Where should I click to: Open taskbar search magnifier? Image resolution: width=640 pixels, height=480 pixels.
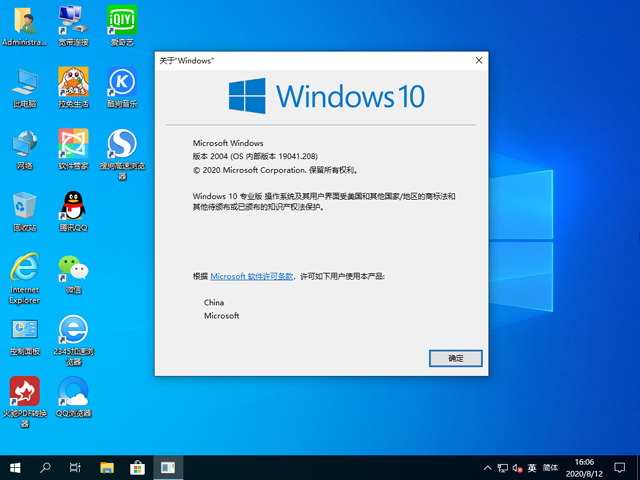(x=45, y=468)
